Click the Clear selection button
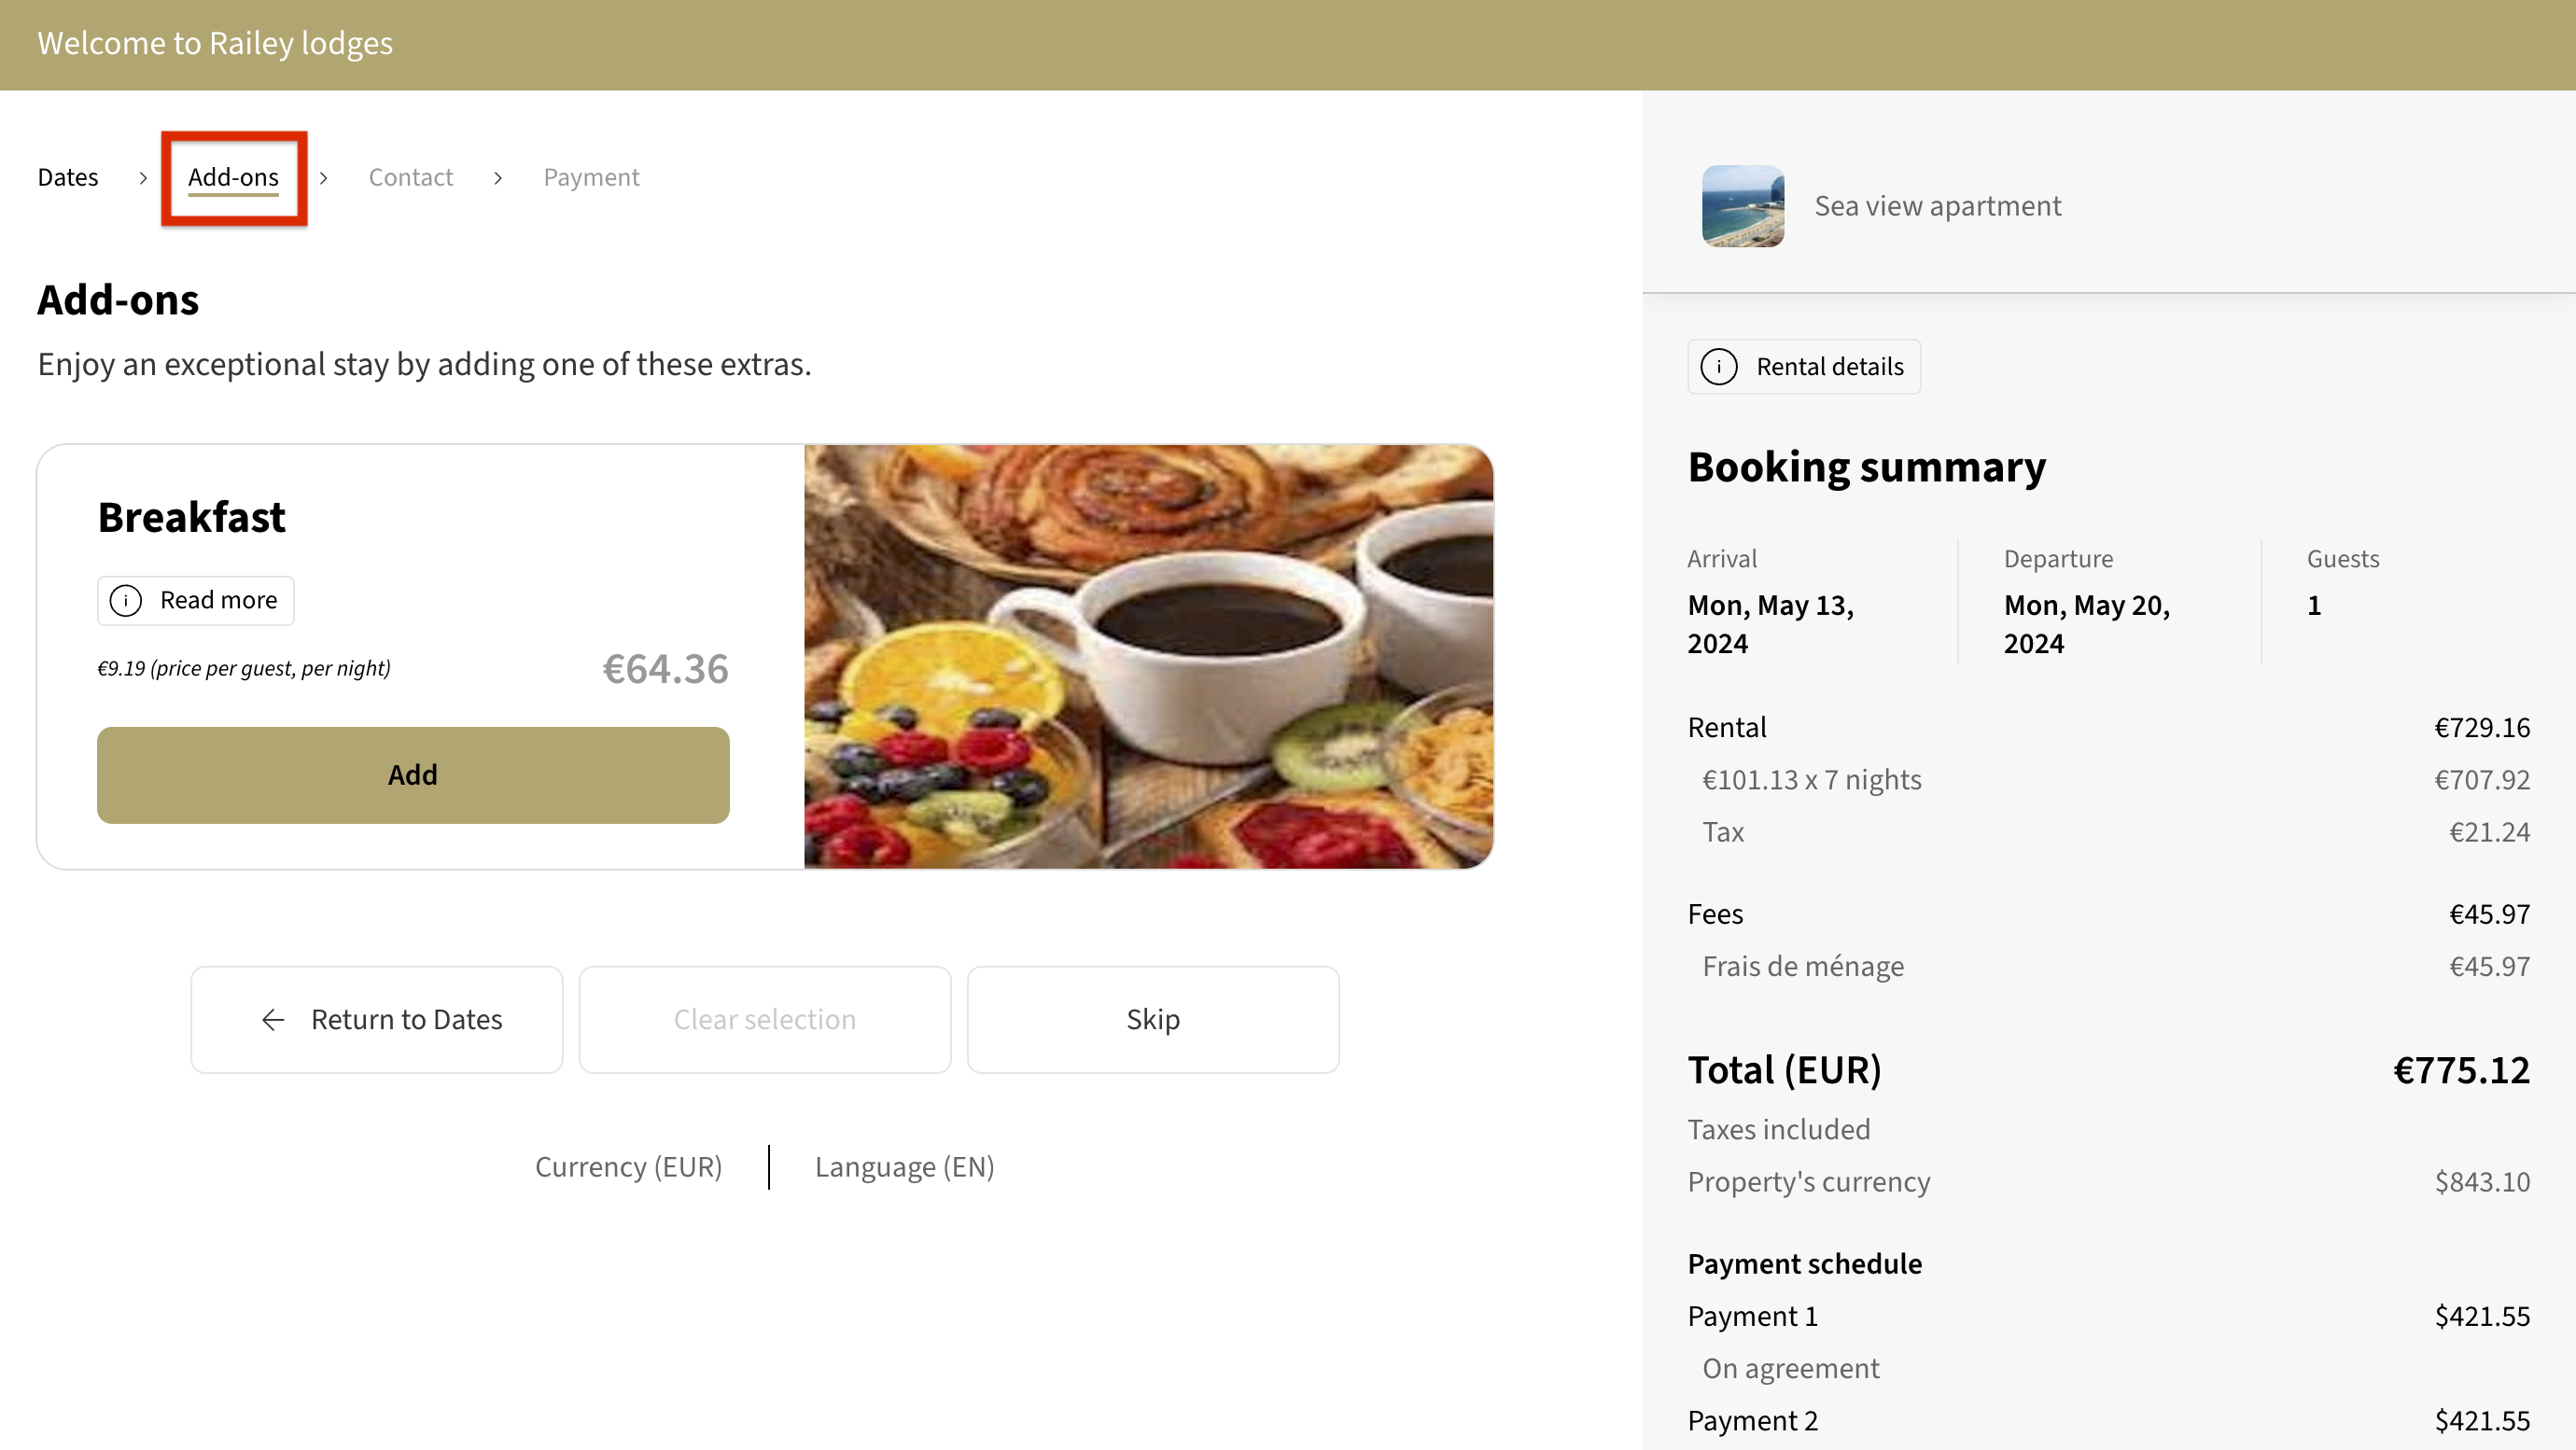The width and height of the screenshot is (2576, 1450). point(764,1019)
